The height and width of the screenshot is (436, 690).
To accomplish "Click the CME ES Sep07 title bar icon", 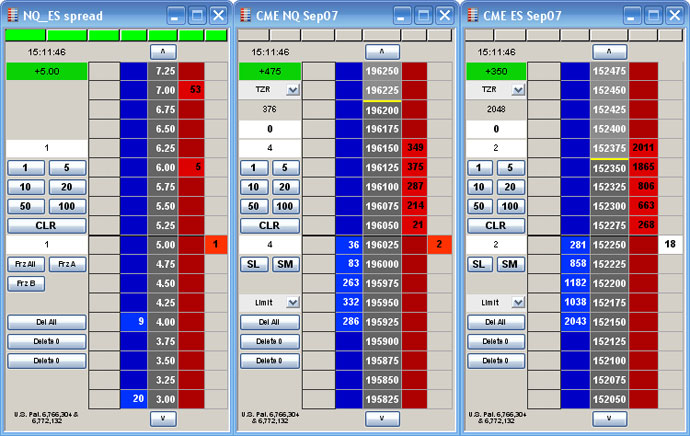I will coord(475,15).
